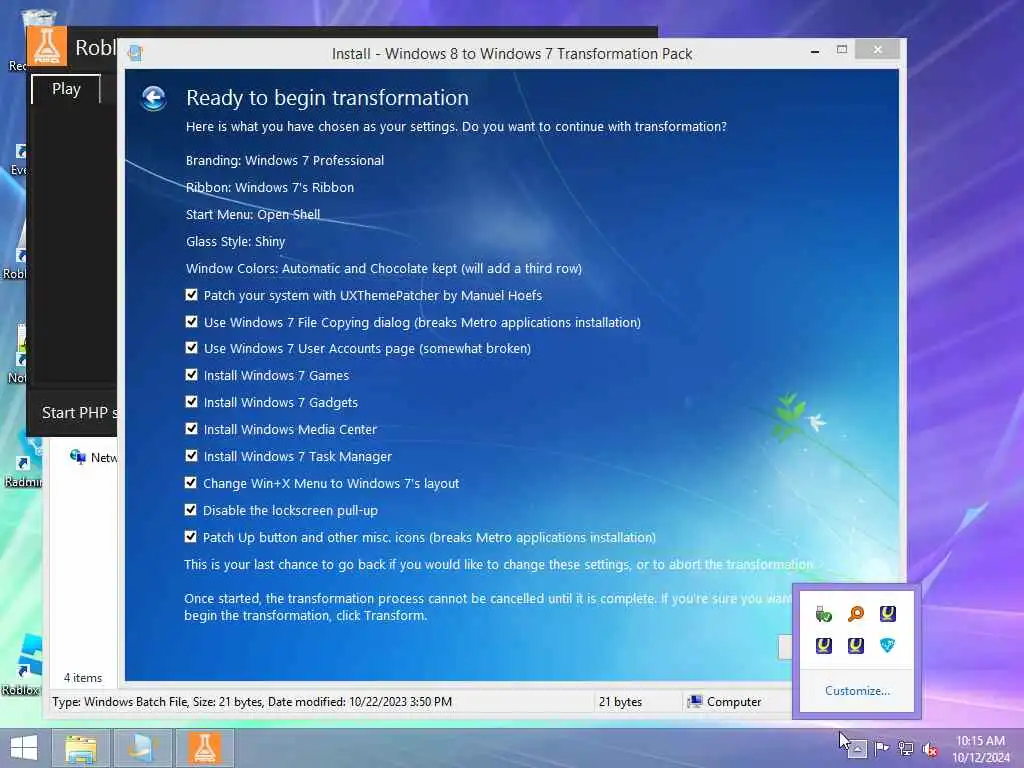This screenshot has height=768, width=1024.
Task: Click '4 items' in the Explorer status bar
Action: 83,678
